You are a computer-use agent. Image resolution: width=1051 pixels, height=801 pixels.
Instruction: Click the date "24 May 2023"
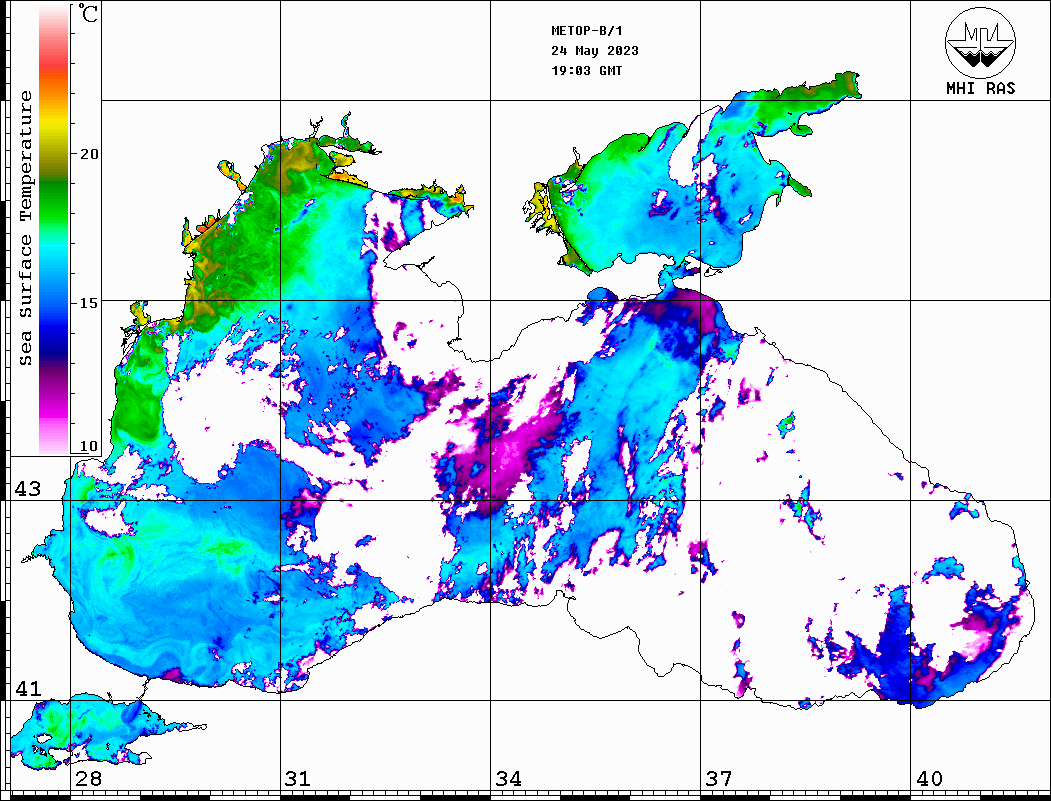(595, 51)
